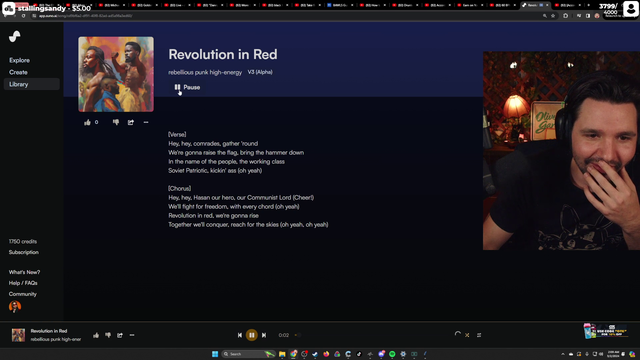Click Revolution in Red in player bar
The image size is (640, 360).
(49, 331)
